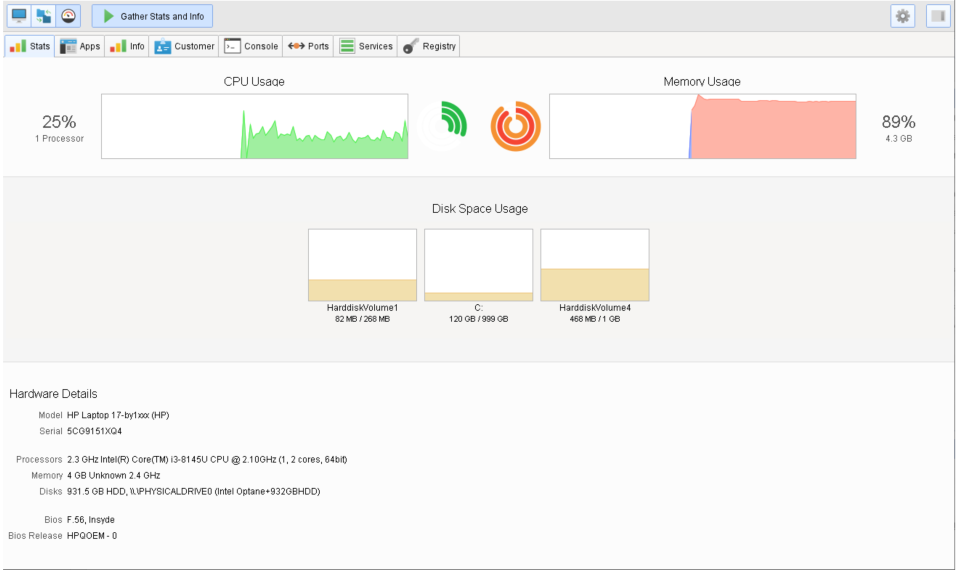Select the HarddiskVolume1 usage box
The height and width of the screenshot is (570, 960).
pos(362,265)
